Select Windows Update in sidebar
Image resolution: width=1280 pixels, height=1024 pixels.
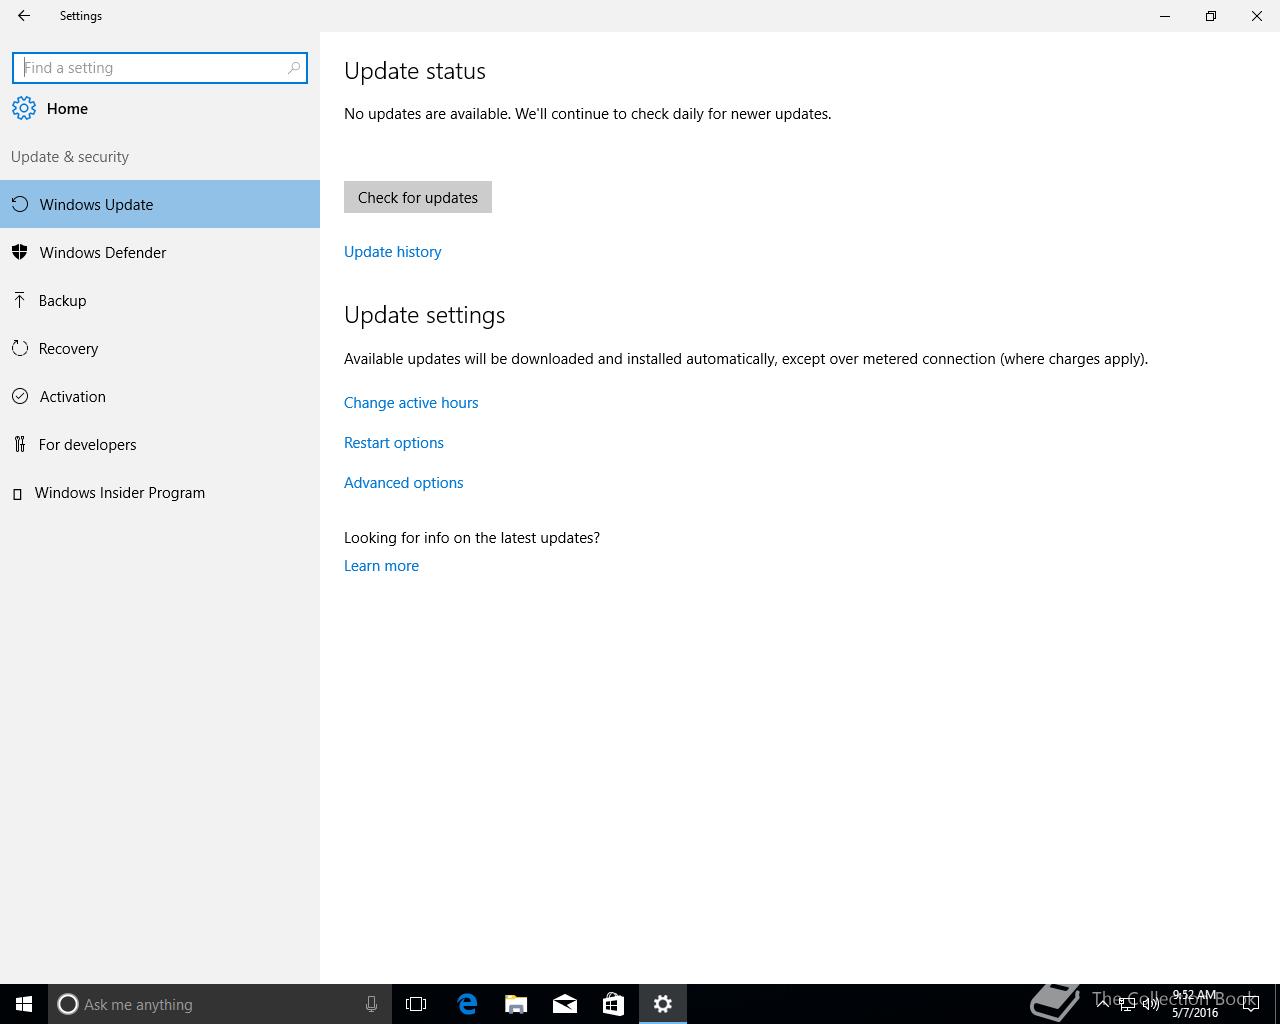click(160, 204)
